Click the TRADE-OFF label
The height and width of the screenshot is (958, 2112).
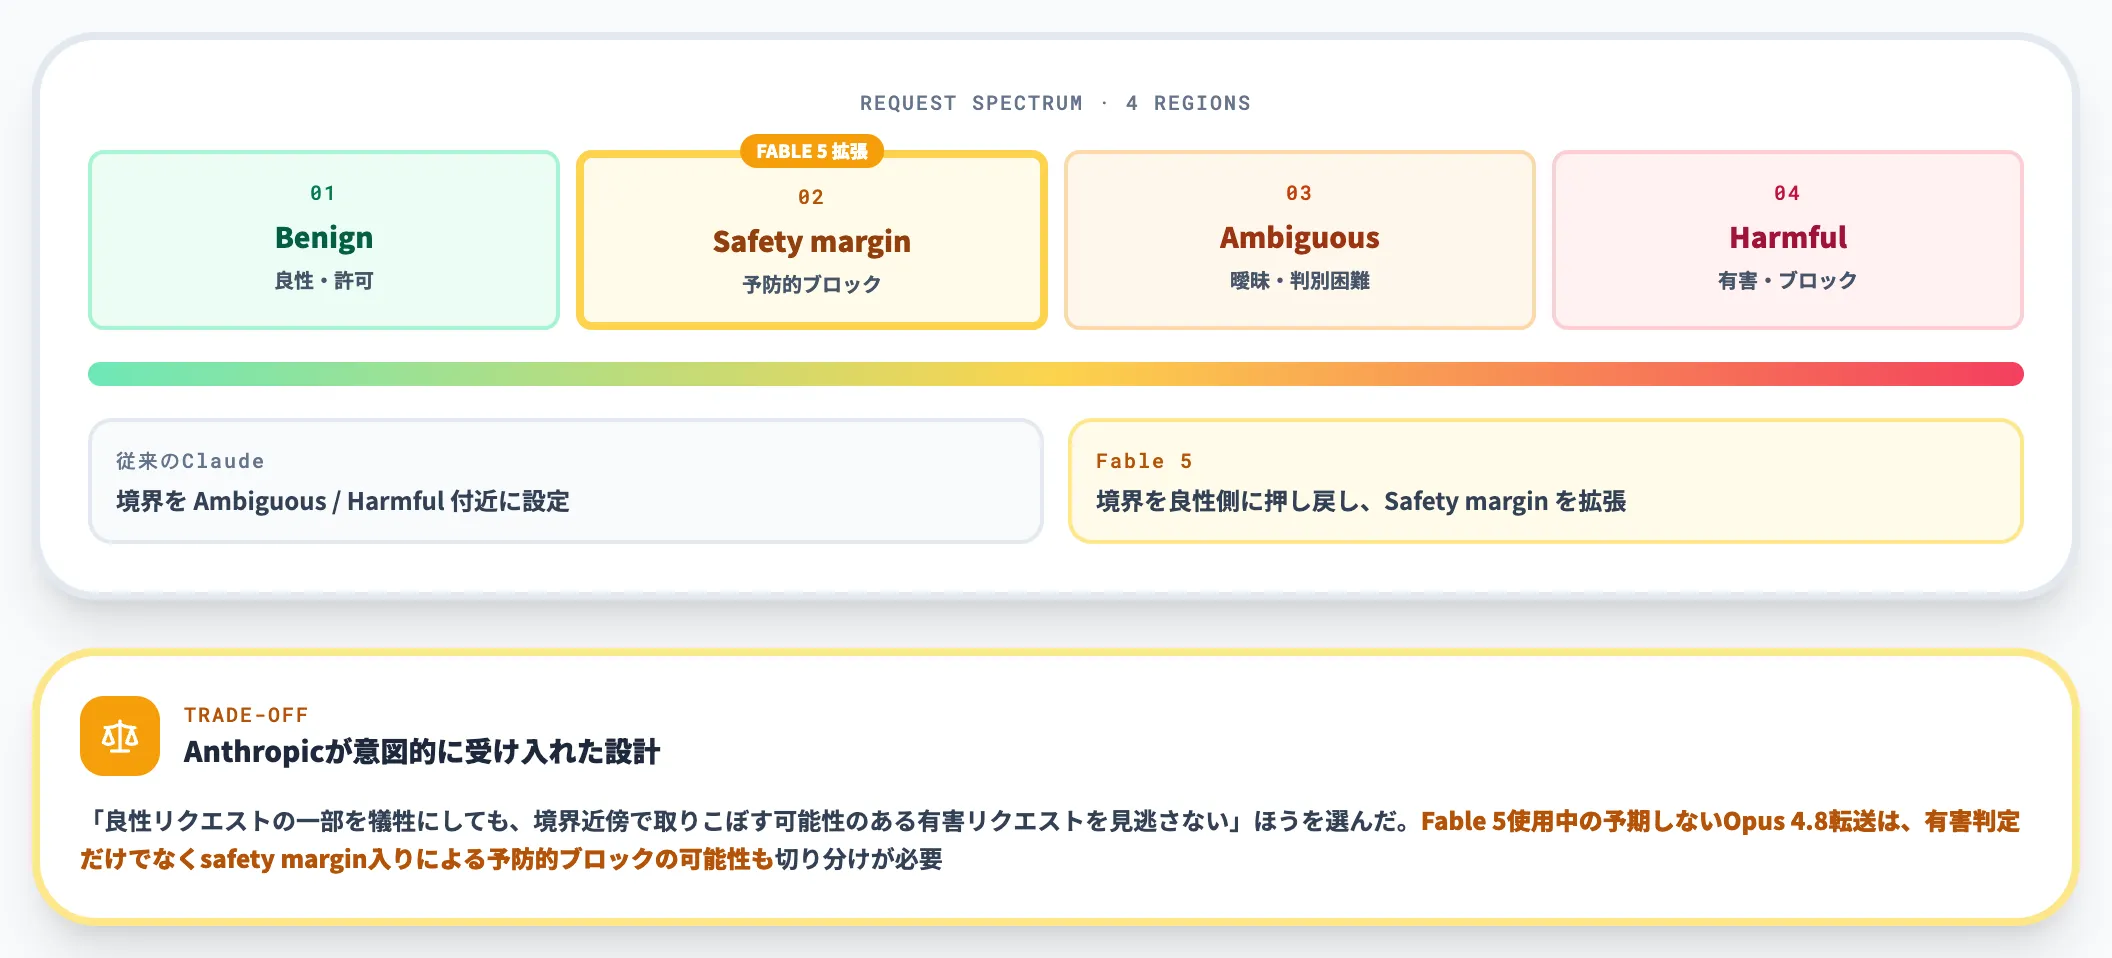click(246, 715)
